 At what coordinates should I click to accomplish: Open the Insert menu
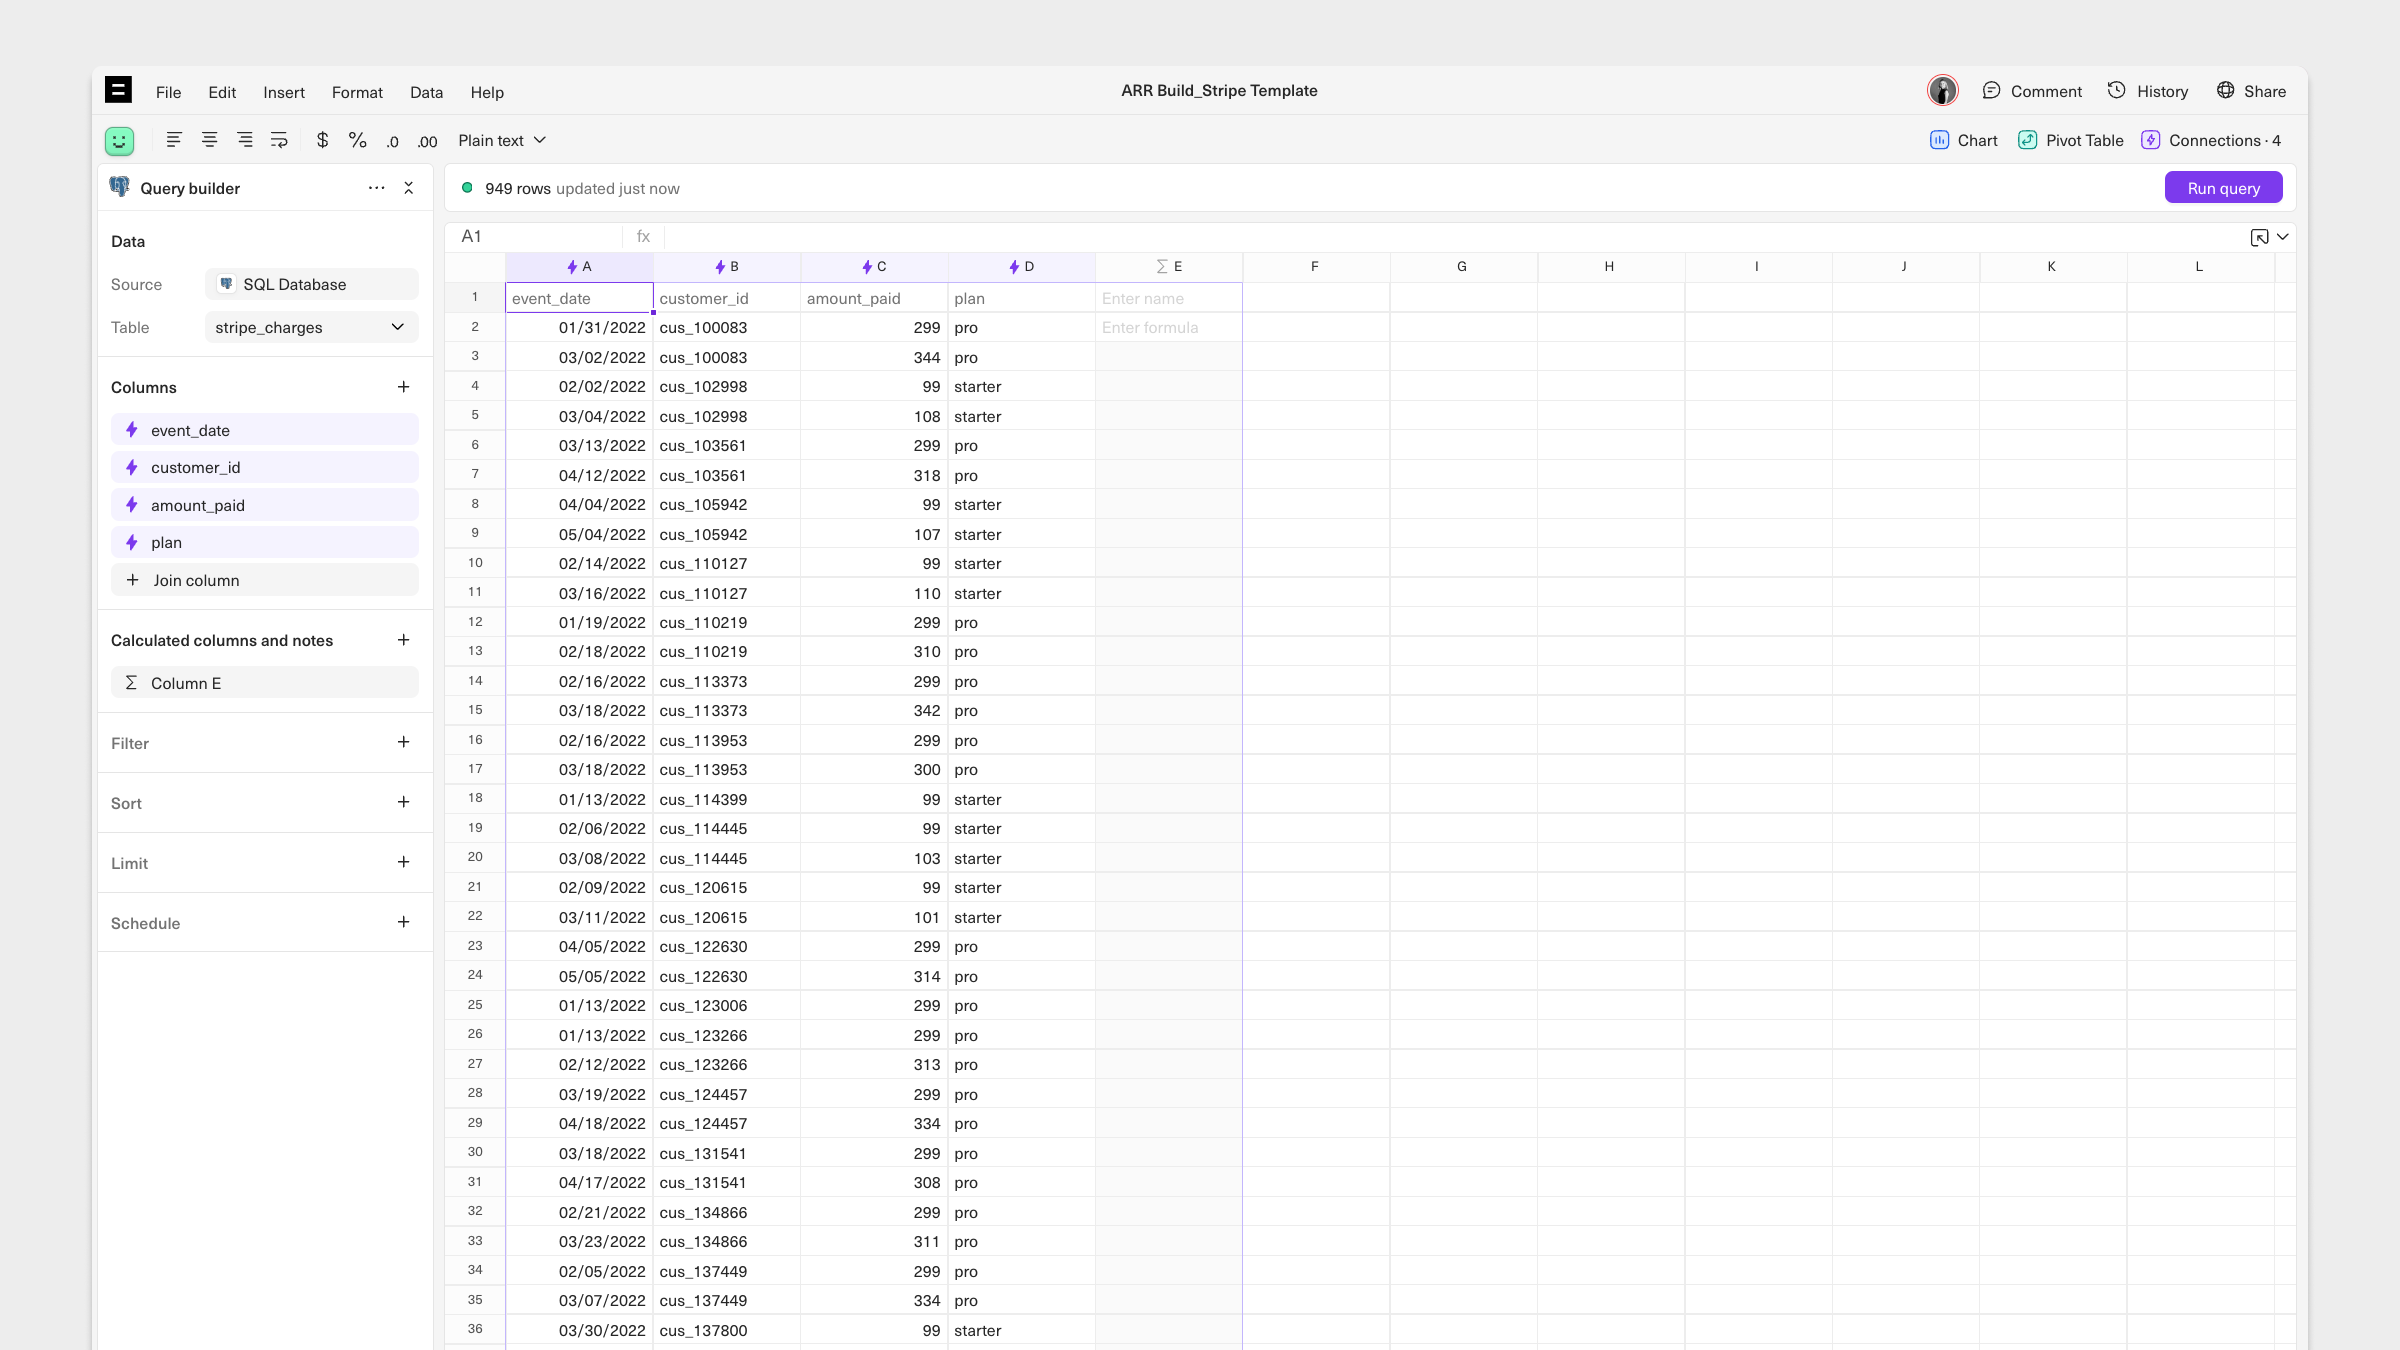tap(284, 92)
